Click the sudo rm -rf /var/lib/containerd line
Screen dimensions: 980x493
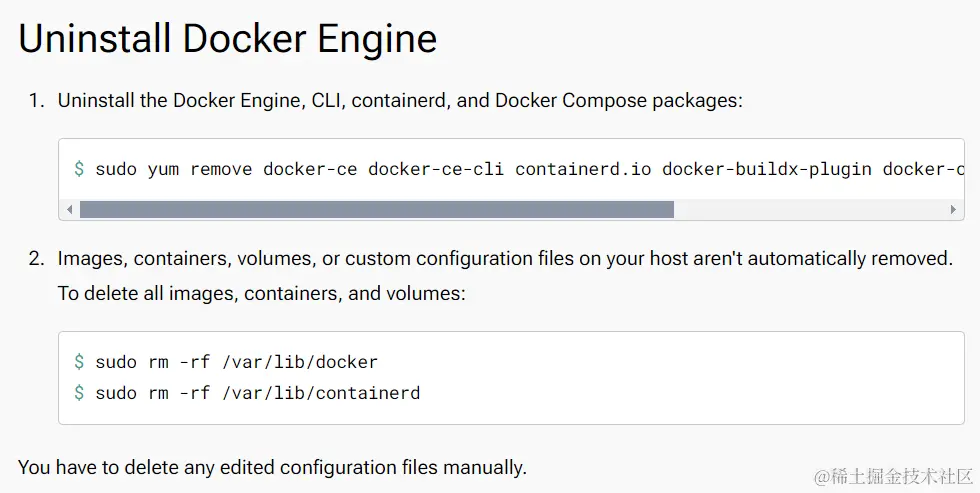click(257, 393)
